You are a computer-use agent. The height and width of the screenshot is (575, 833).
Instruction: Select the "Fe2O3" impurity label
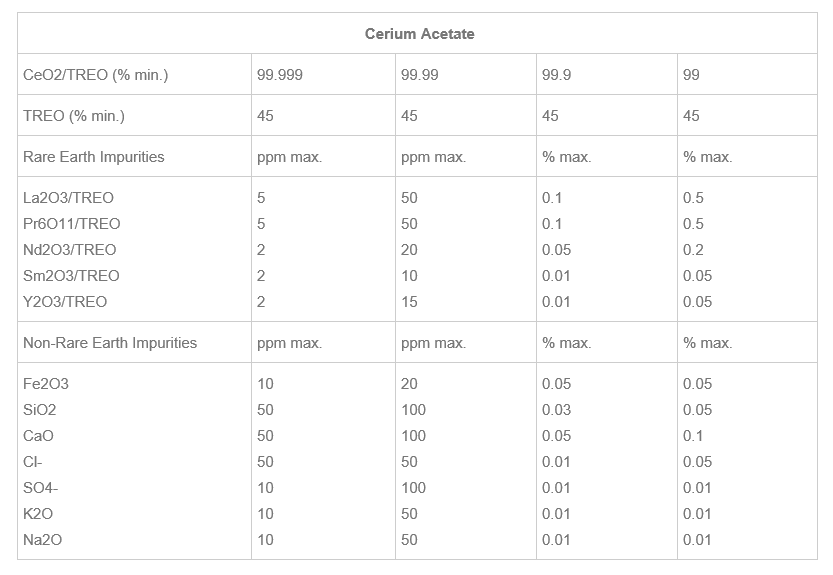coord(45,384)
